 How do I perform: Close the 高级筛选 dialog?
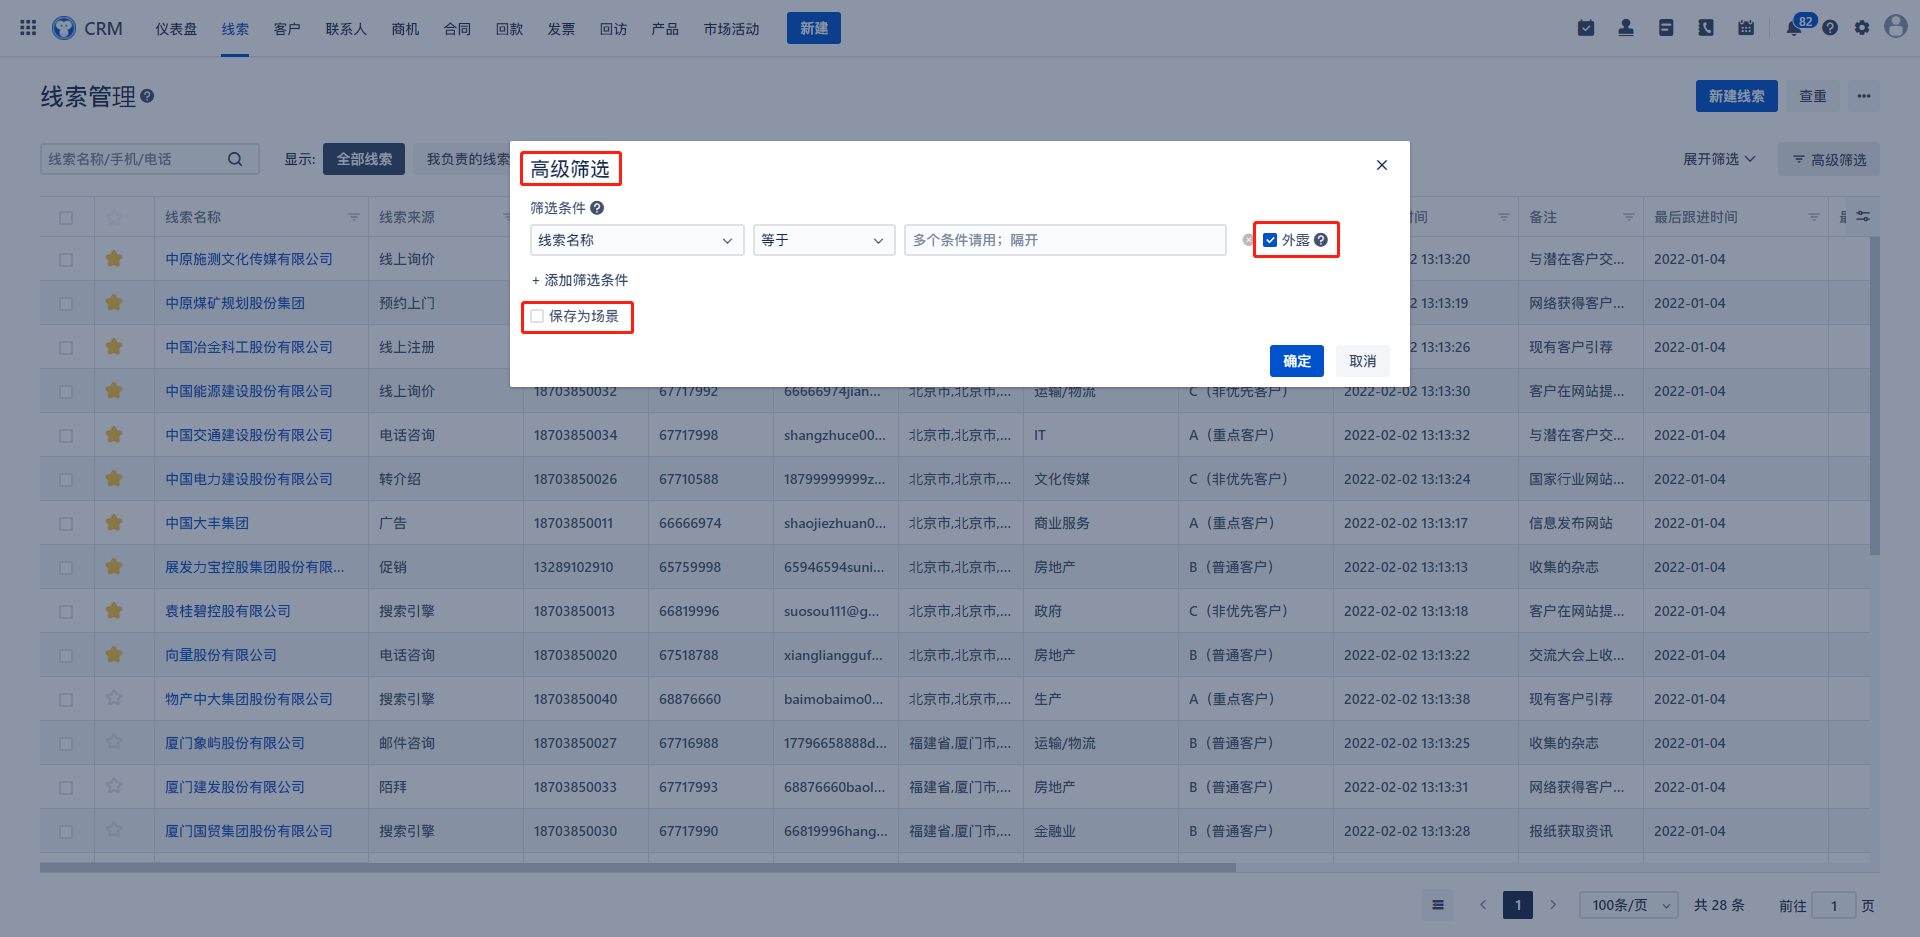click(x=1382, y=165)
